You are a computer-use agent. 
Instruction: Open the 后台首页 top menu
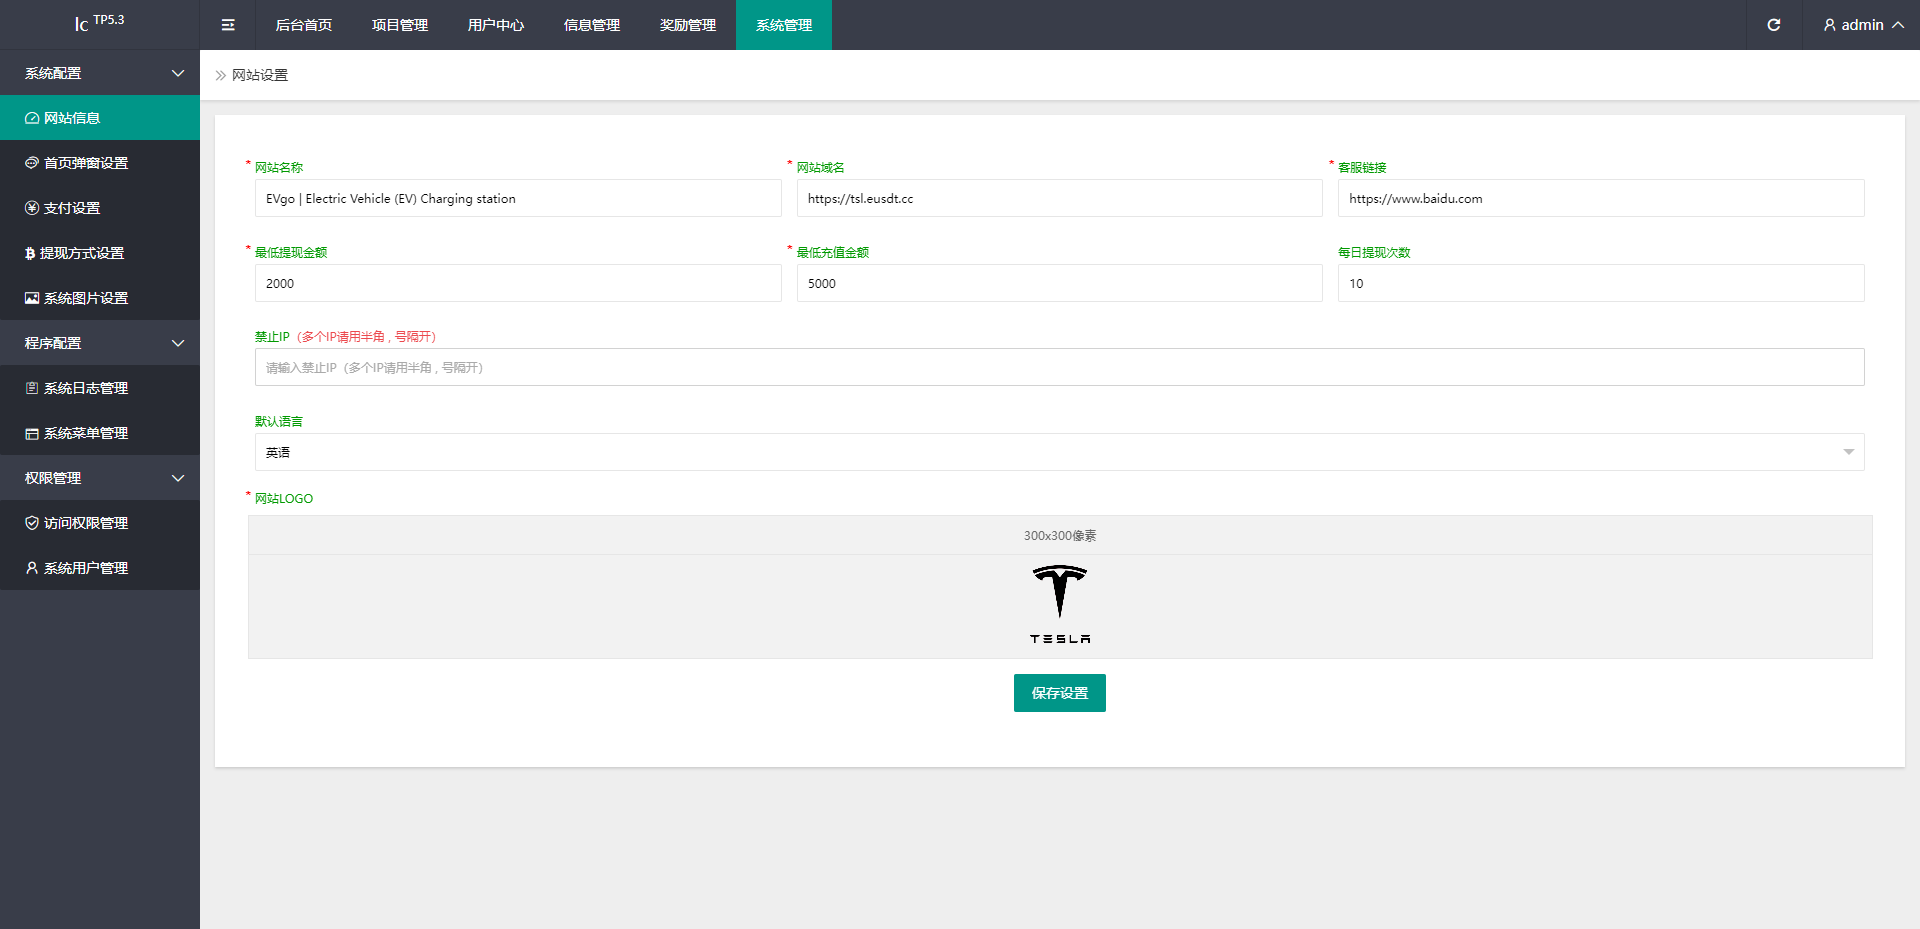click(304, 25)
